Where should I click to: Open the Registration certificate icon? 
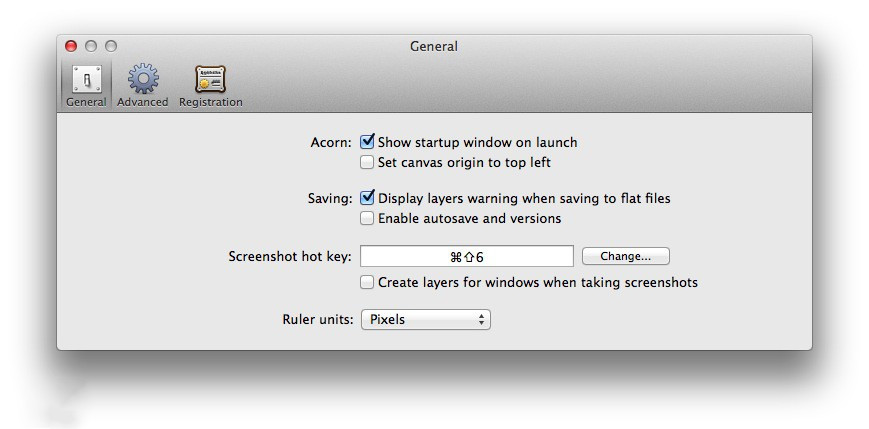pyautogui.click(x=211, y=79)
